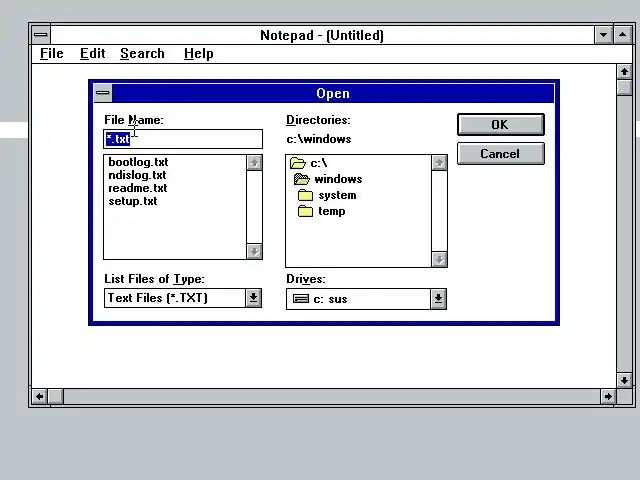
Task: Click OK in the Open dialog
Action: coord(500,124)
